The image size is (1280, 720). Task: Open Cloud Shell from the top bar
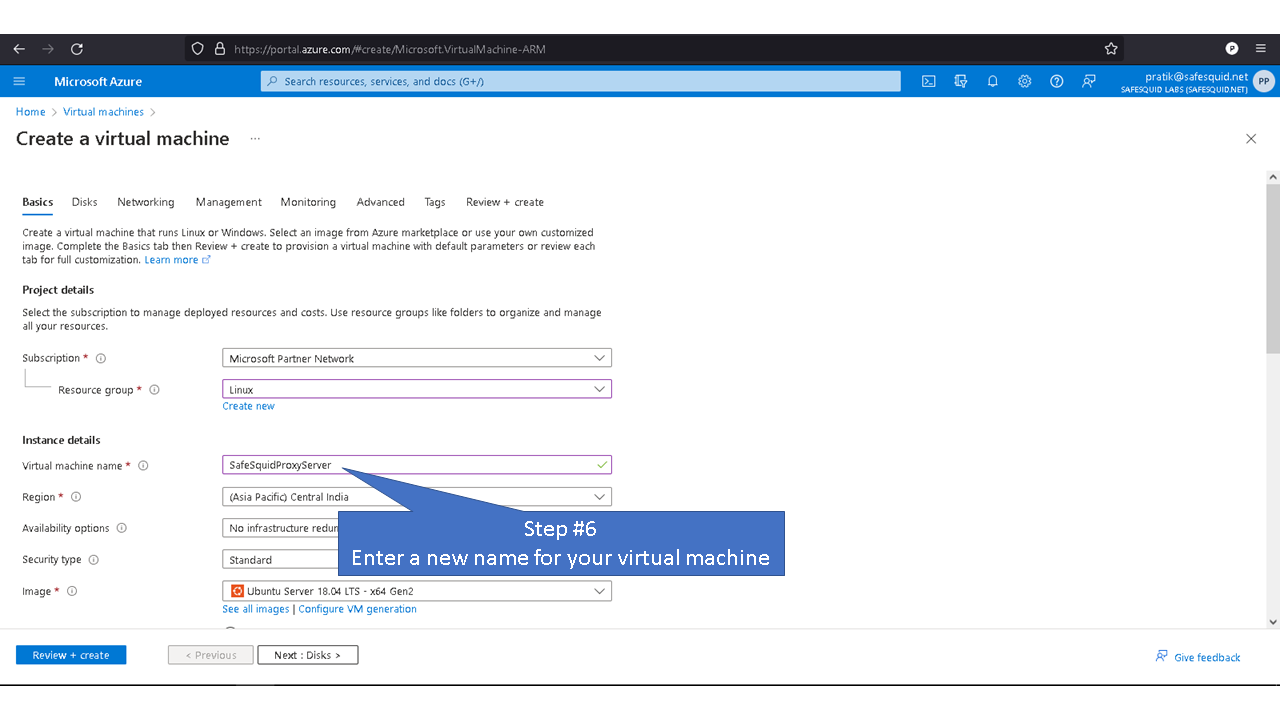click(x=928, y=81)
